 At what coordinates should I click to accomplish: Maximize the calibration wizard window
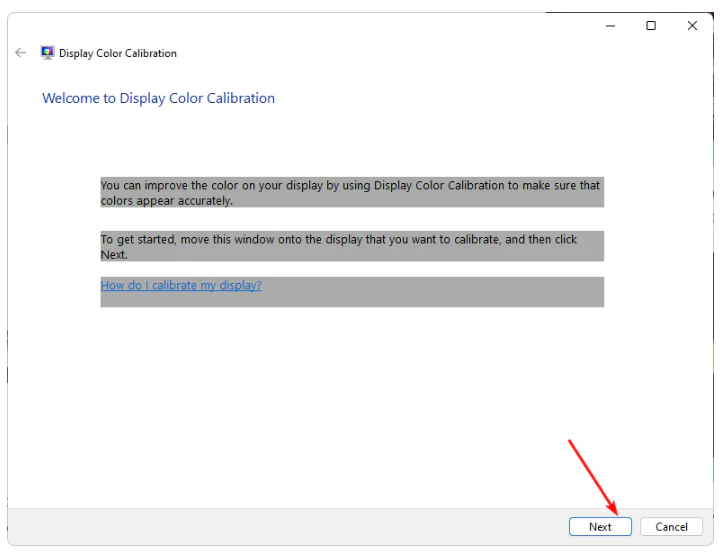click(x=651, y=26)
